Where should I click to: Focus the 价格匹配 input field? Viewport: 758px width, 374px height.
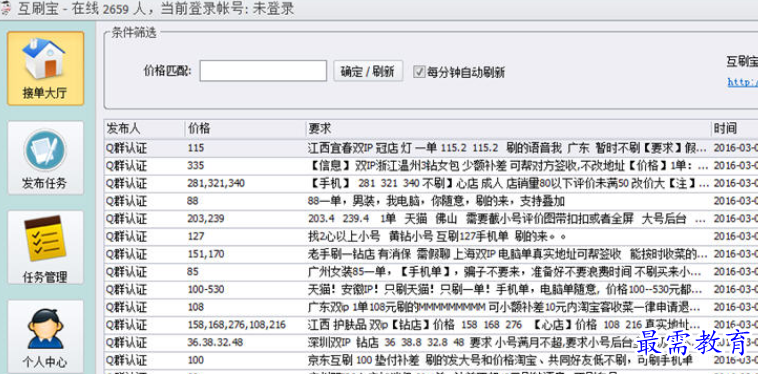click(x=263, y=71)
